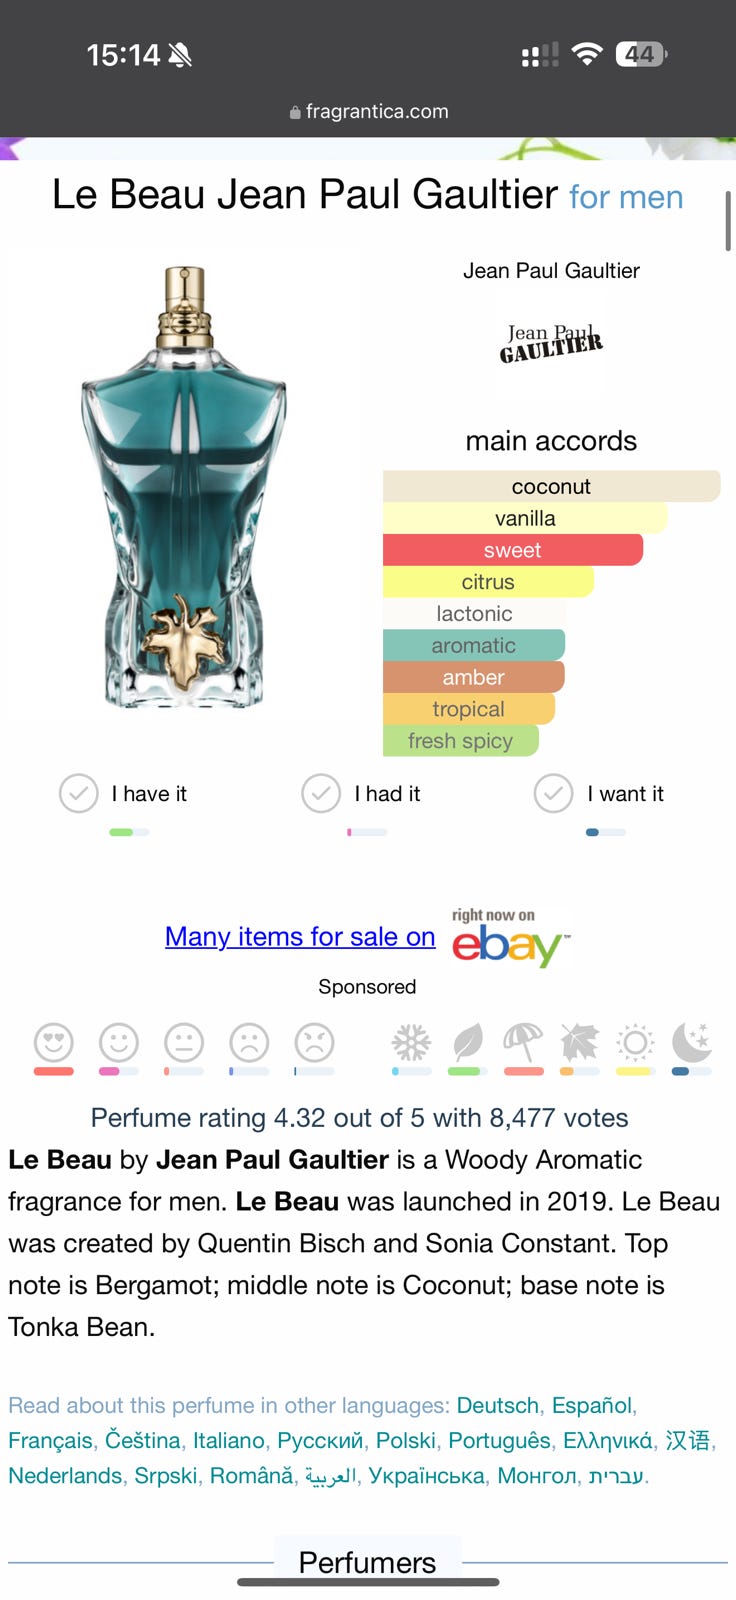Open the Deutsch language link
Viewport: 736px width, 1600px height.
[x=497, y=1405]
